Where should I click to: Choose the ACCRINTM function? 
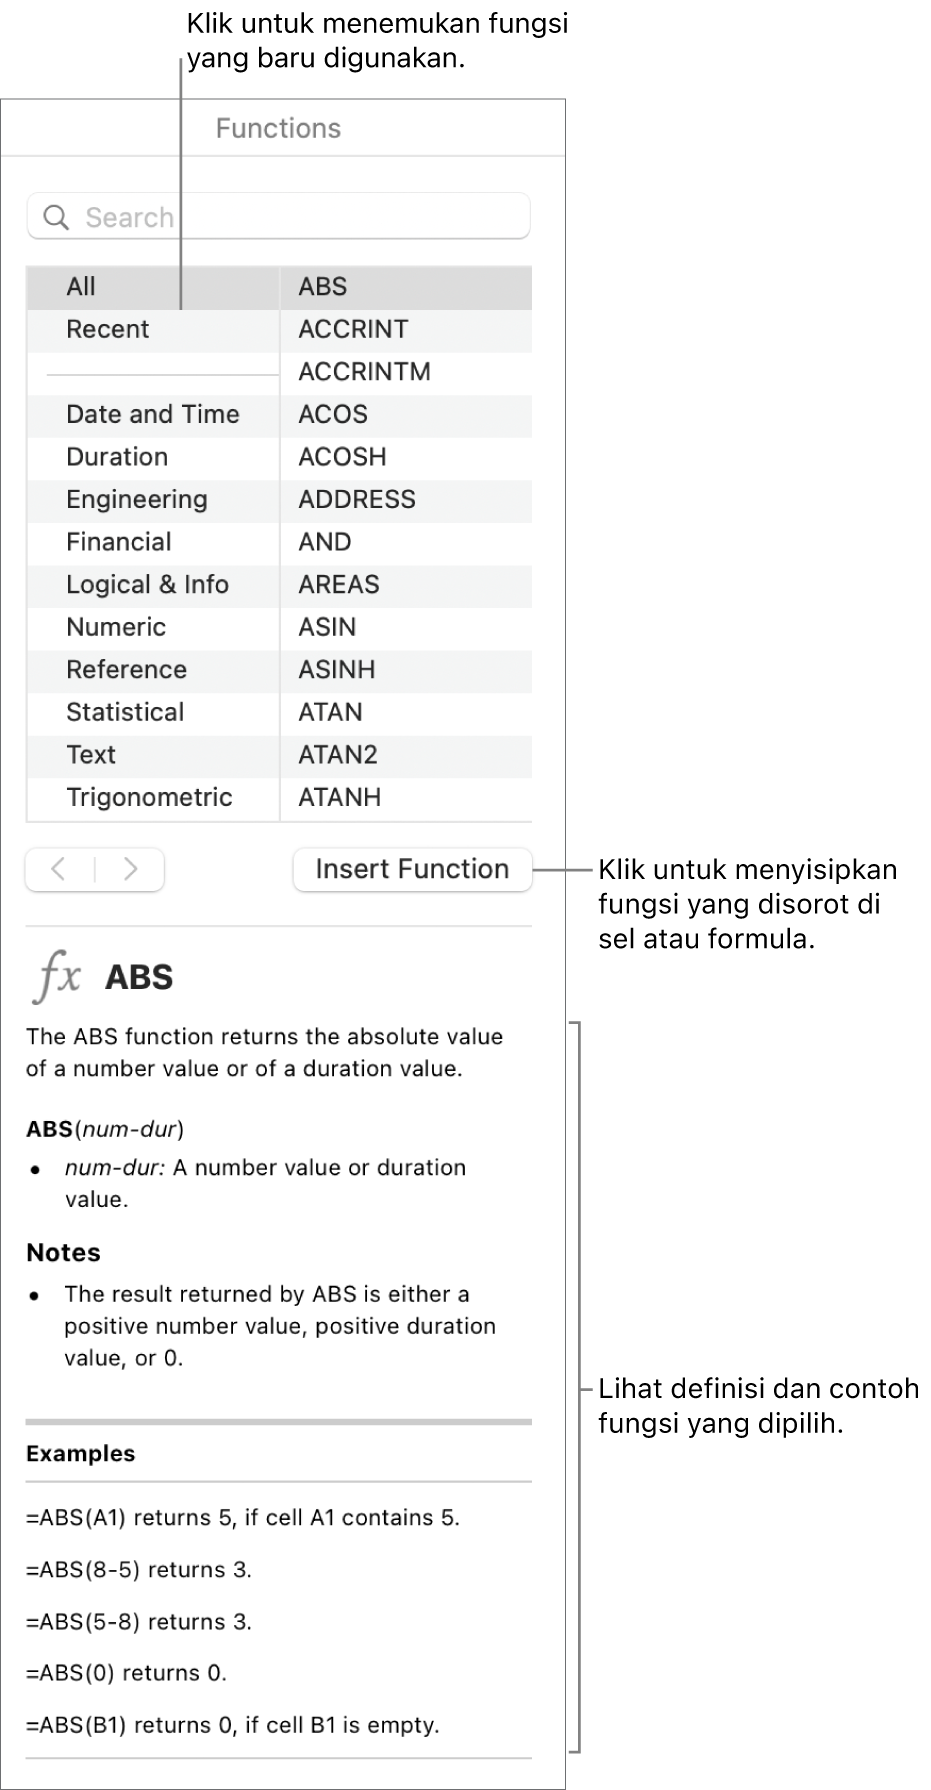pyautogui.click(x=364, y=371)
